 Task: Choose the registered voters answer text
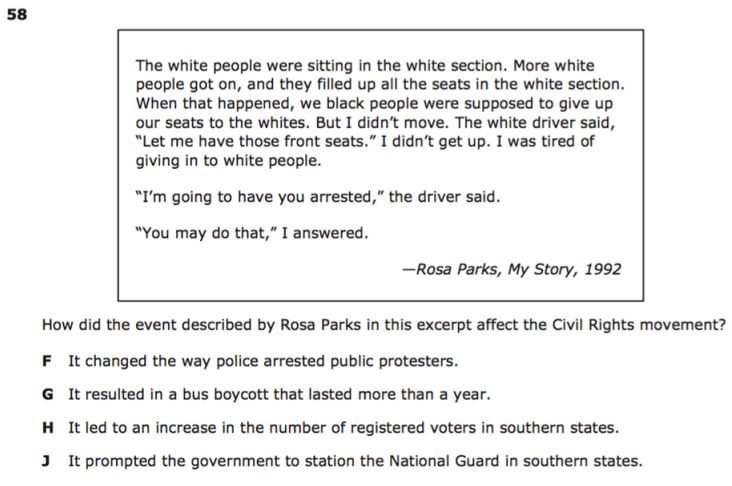click(x=344, y=428)
